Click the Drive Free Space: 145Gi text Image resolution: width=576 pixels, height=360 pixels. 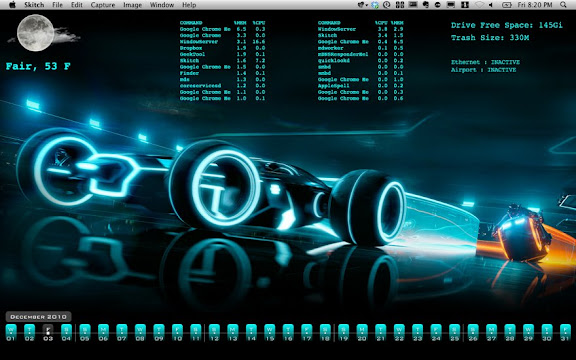[x=507, y=25]
